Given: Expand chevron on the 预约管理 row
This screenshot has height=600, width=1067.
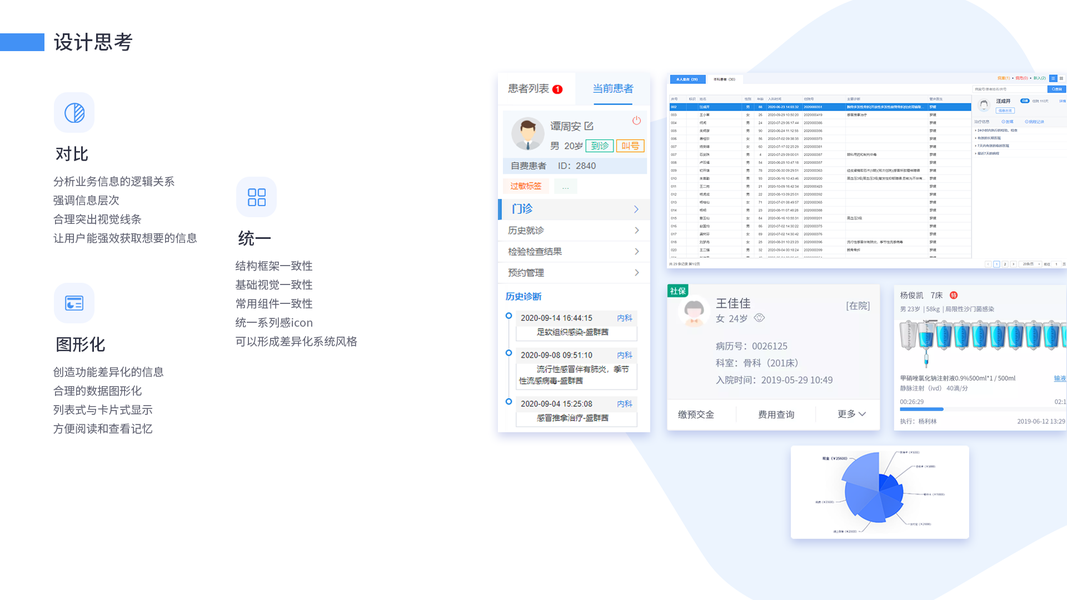Looking at the screenshot, I should (636, 273).
